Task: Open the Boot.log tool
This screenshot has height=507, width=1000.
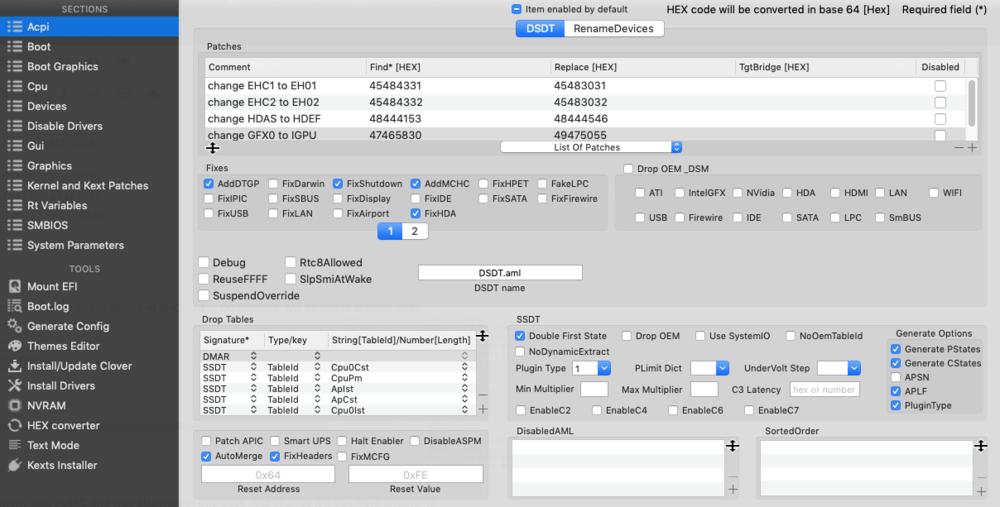Action: pos(47,307)
